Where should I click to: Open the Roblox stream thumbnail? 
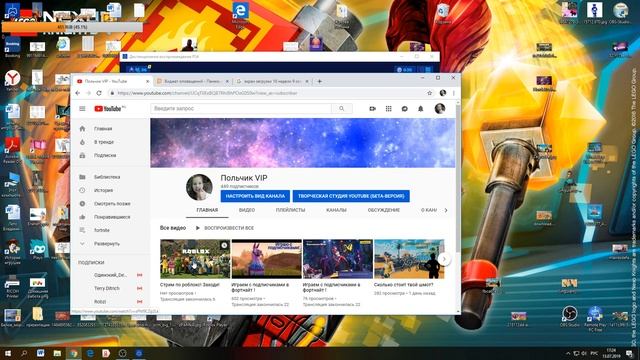[x=195, y=259]
